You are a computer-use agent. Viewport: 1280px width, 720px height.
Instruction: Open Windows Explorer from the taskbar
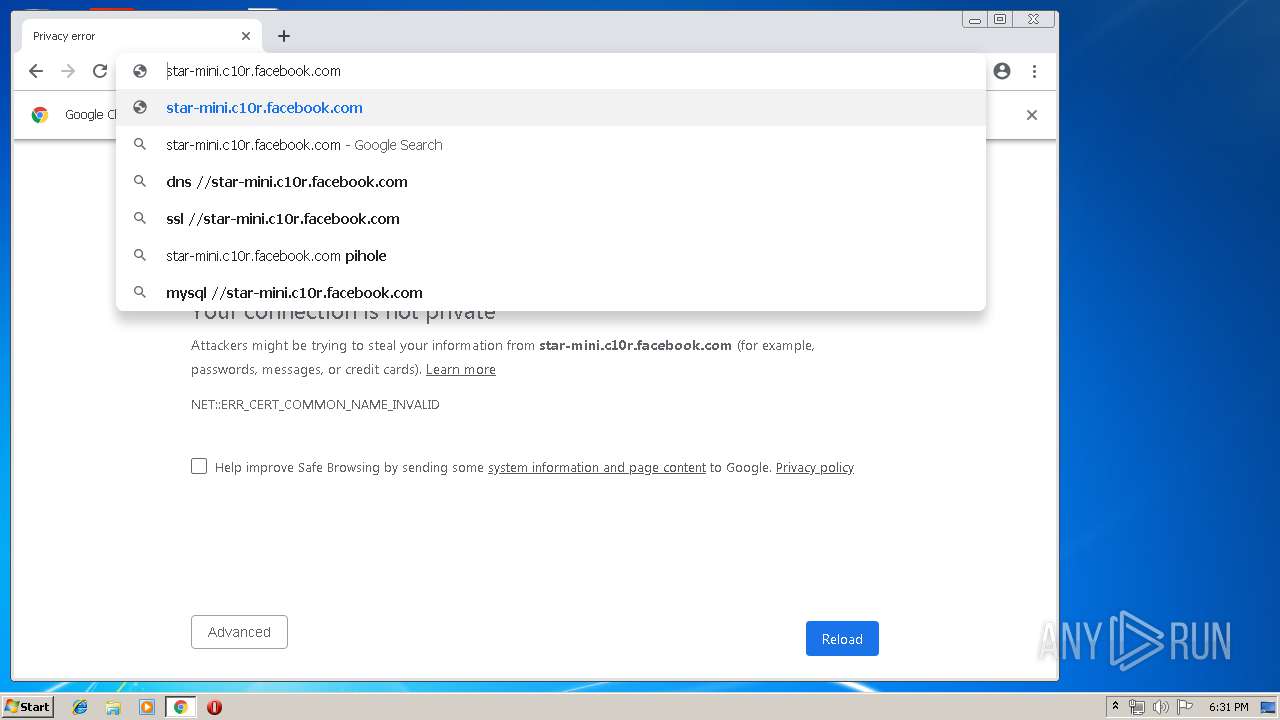pyautogui.click(x=113, y=707)
